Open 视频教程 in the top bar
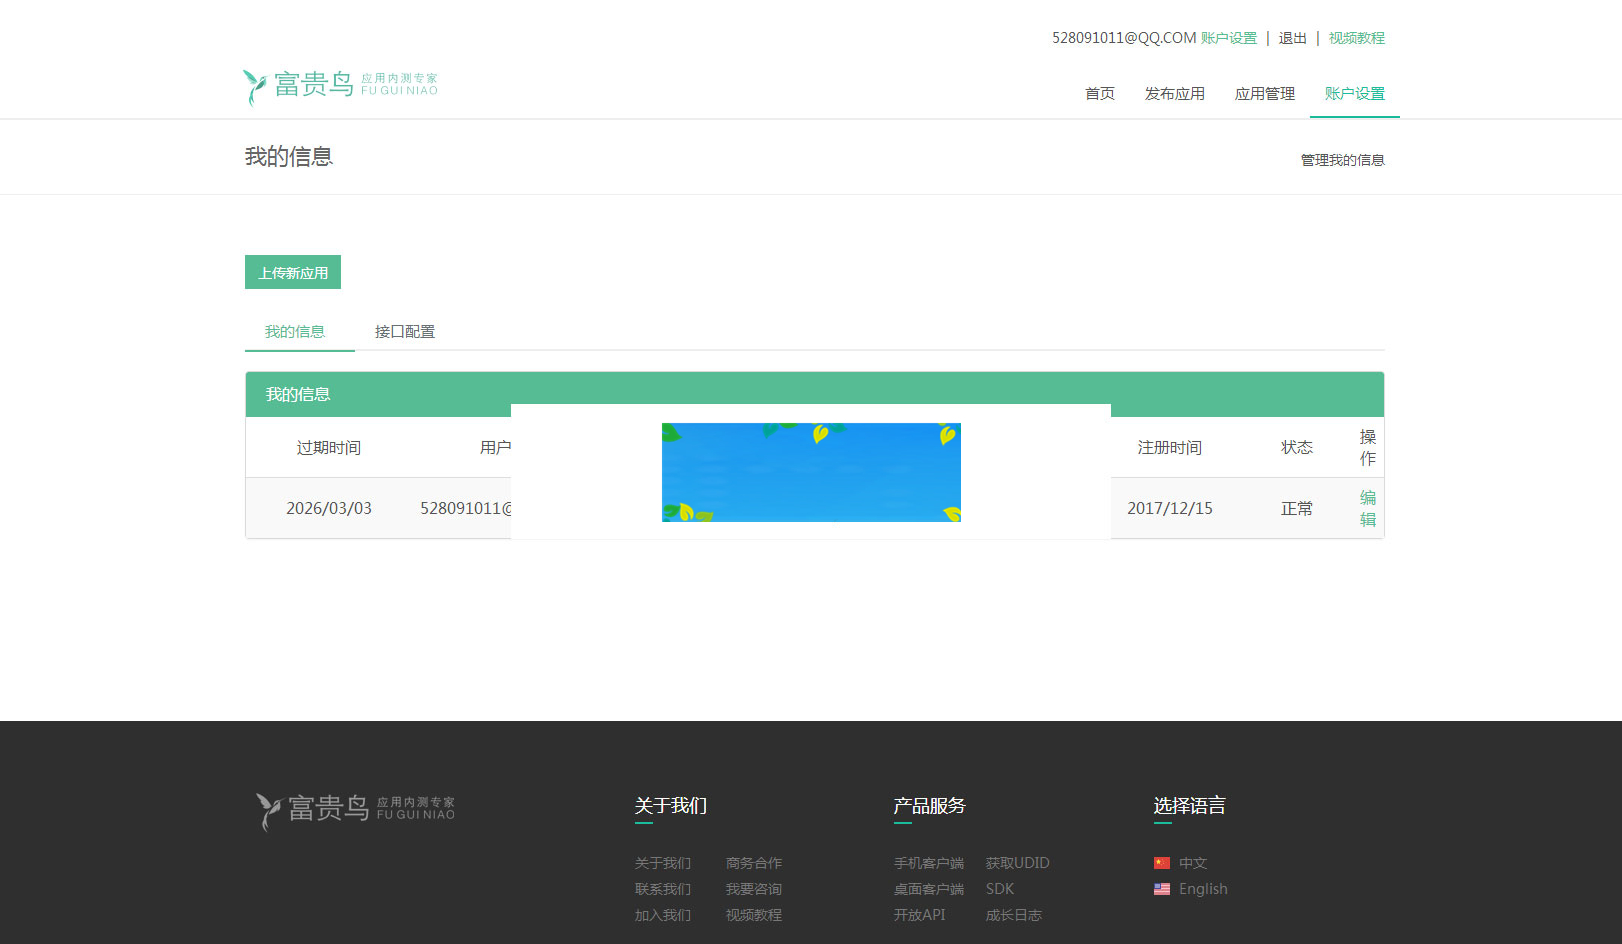 [x=1356, y=37]
